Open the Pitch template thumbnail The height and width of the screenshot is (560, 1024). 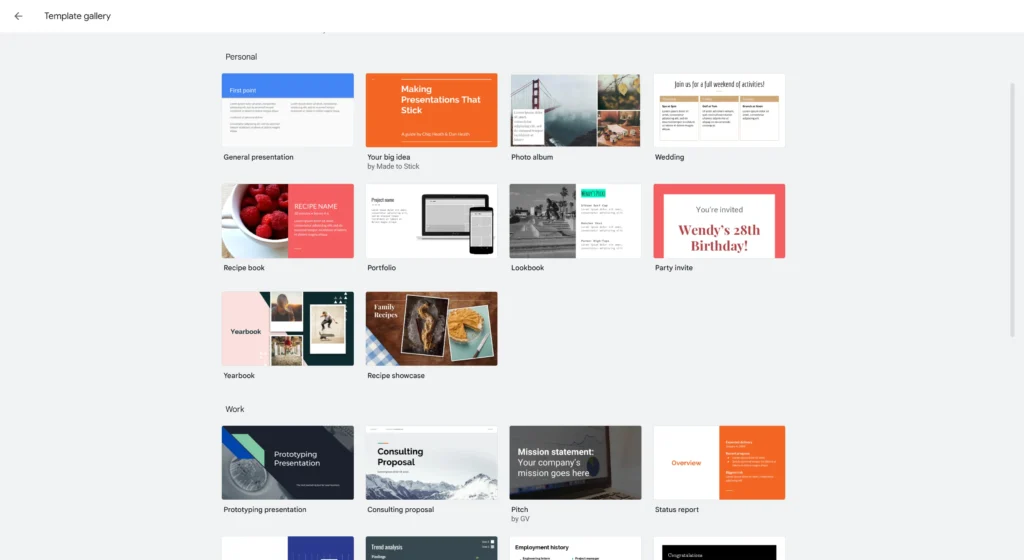[575, 463]
